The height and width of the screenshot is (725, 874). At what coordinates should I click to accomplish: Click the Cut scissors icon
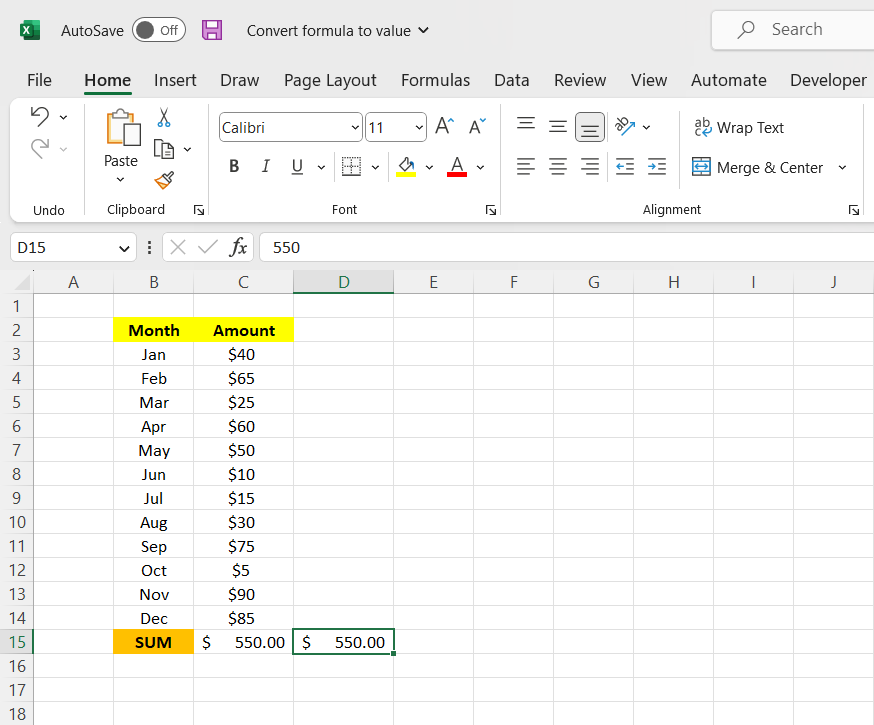164,118
